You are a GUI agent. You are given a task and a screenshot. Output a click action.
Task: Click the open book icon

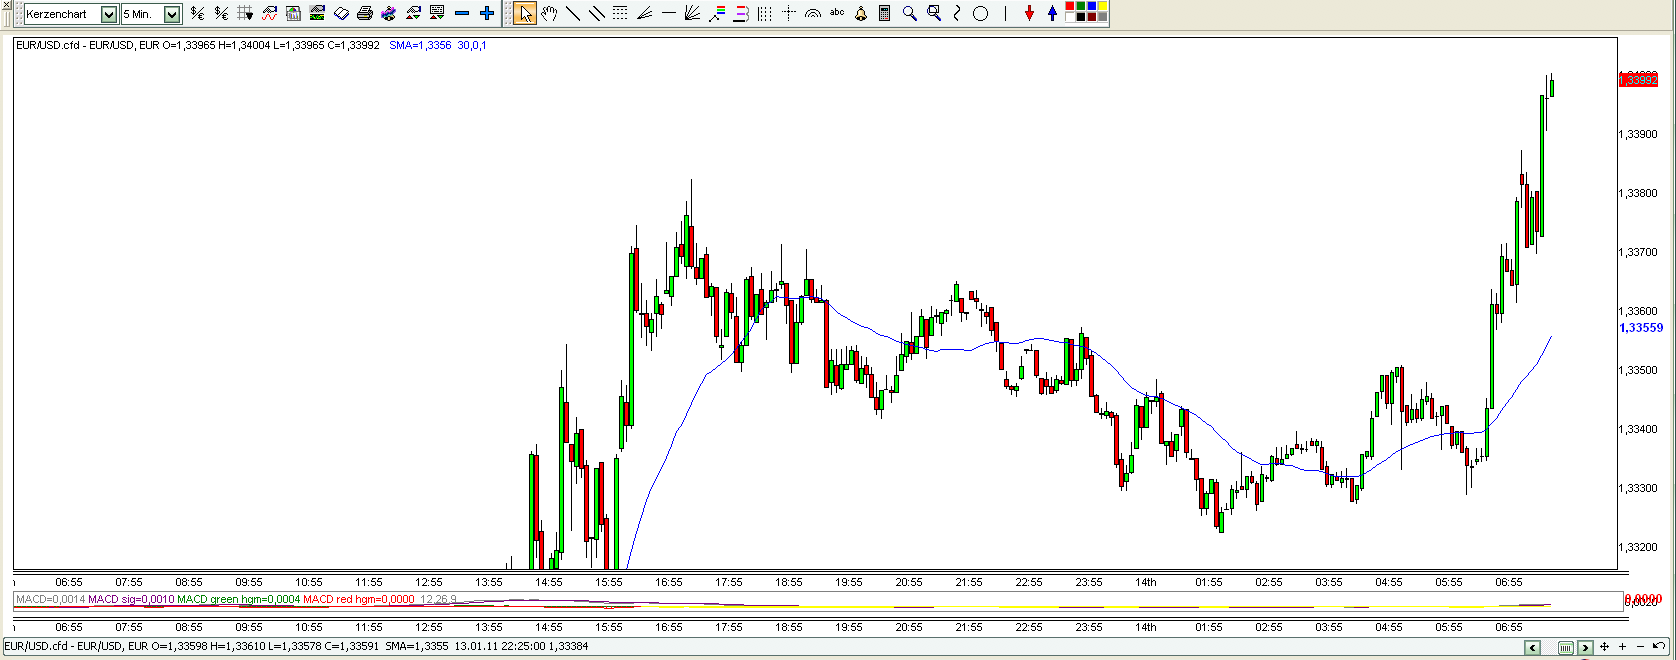pyautogui.click(x=341, y=13)
